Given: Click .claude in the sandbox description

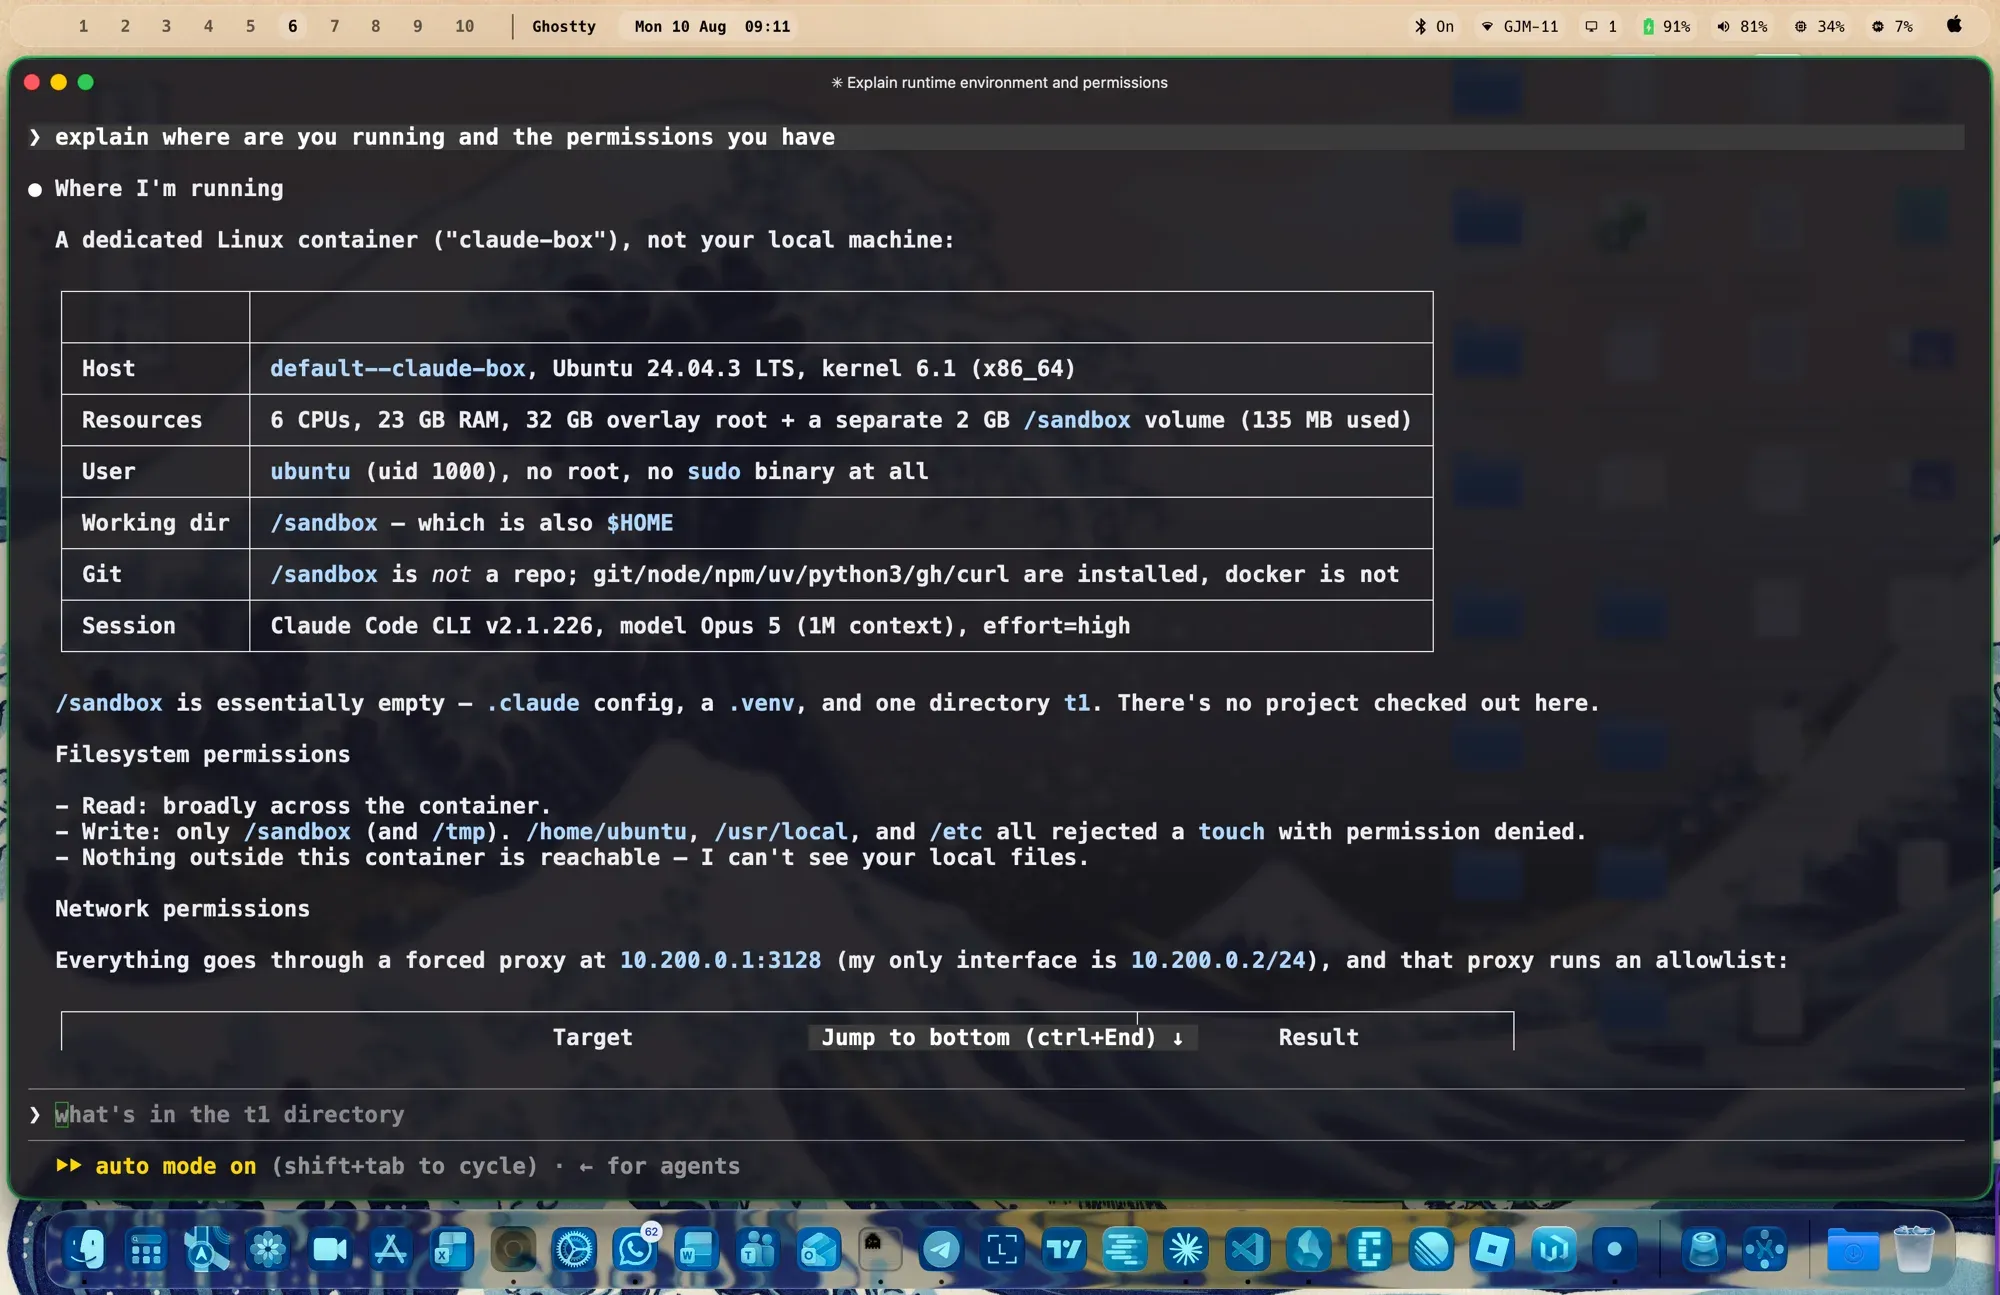Looking at the screenshot, I should pos(533,703).
